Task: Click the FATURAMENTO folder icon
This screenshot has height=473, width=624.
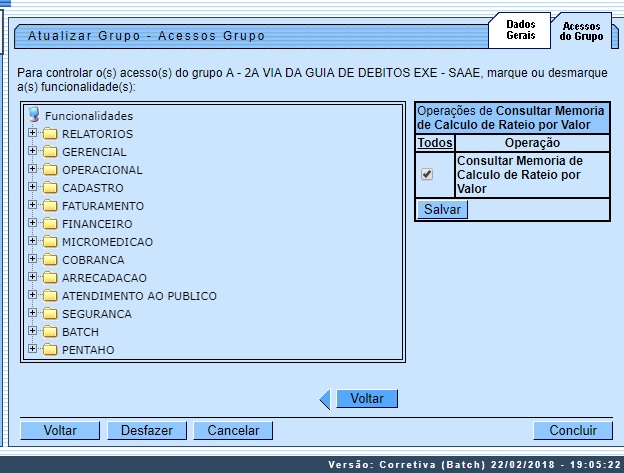Action: 50,206
